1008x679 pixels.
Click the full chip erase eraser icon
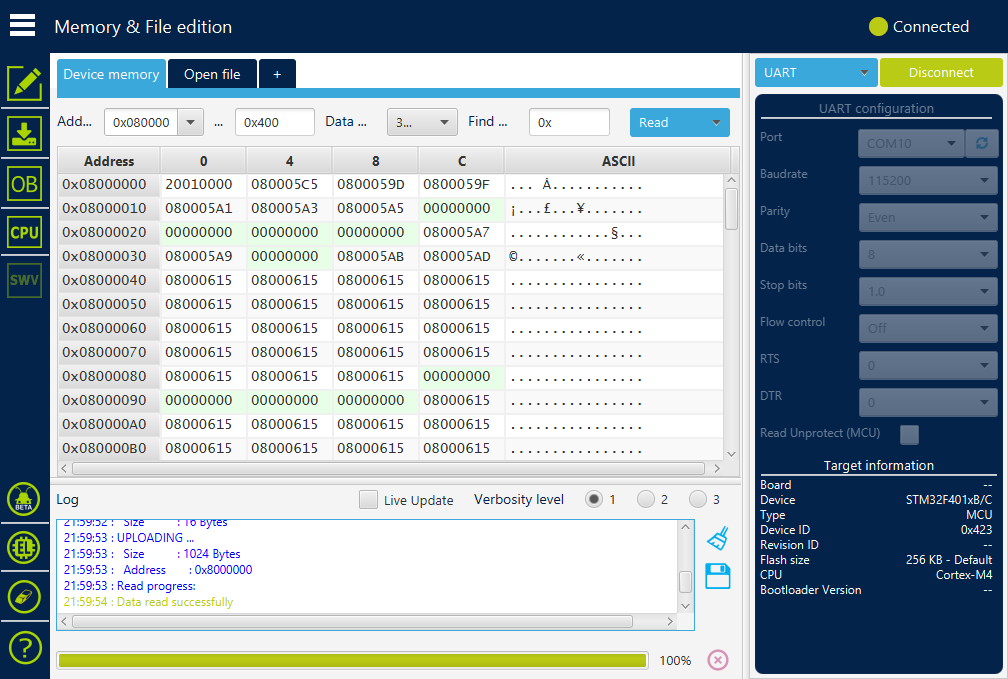[24, 597]
